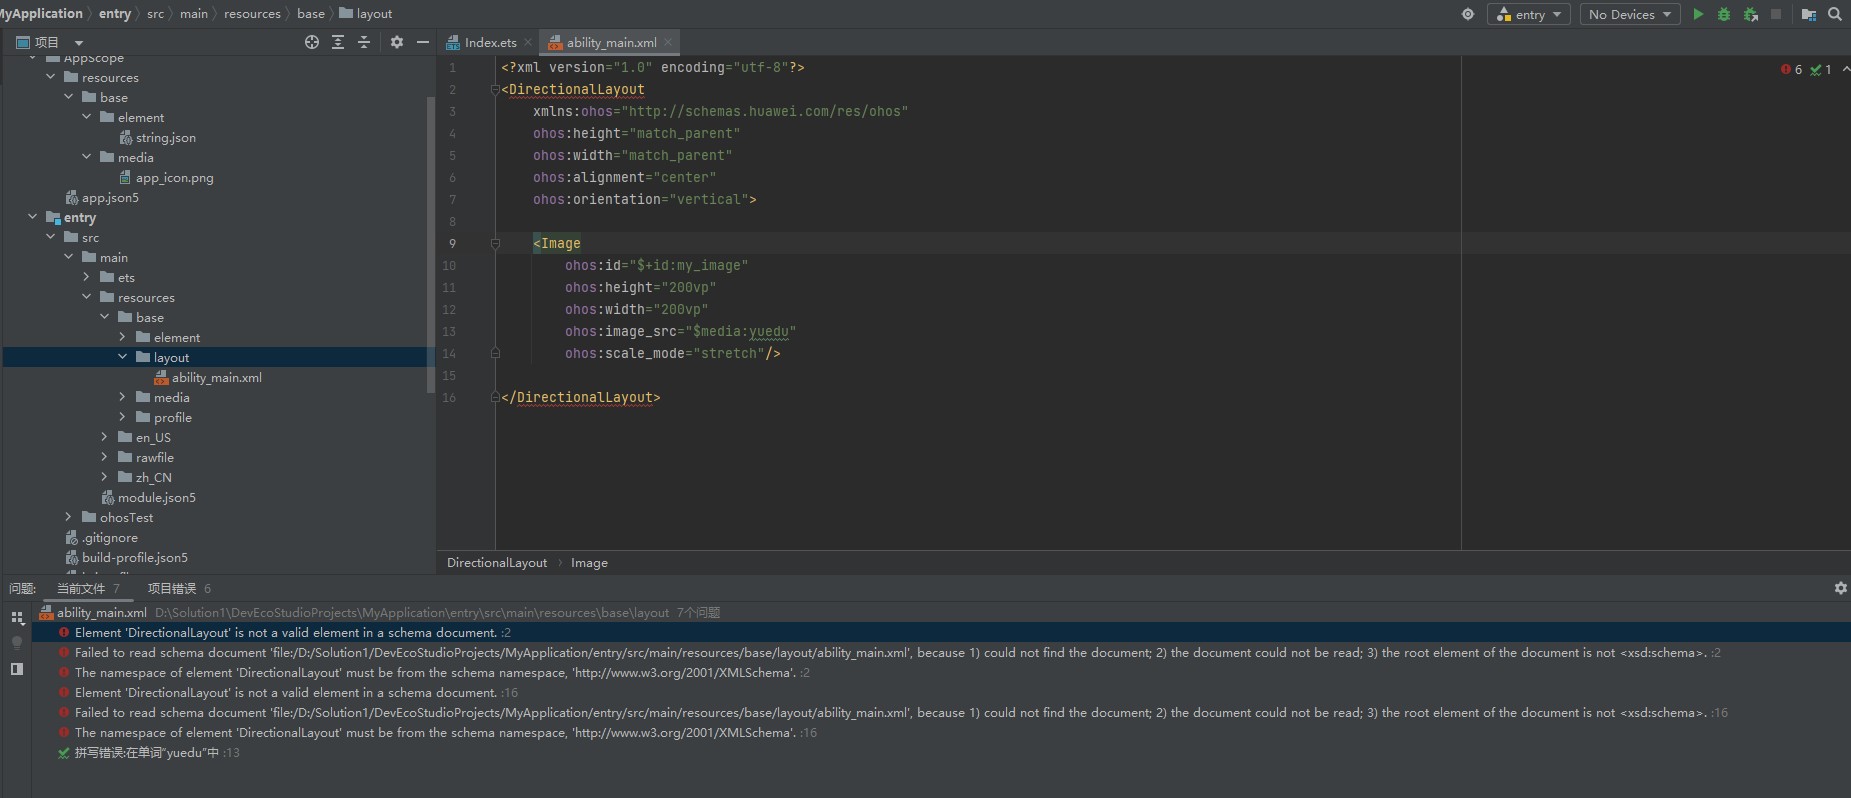Expand the profile folder in the tree
The height and width of the screenshot is (798, 1851).
click(123, 417)
